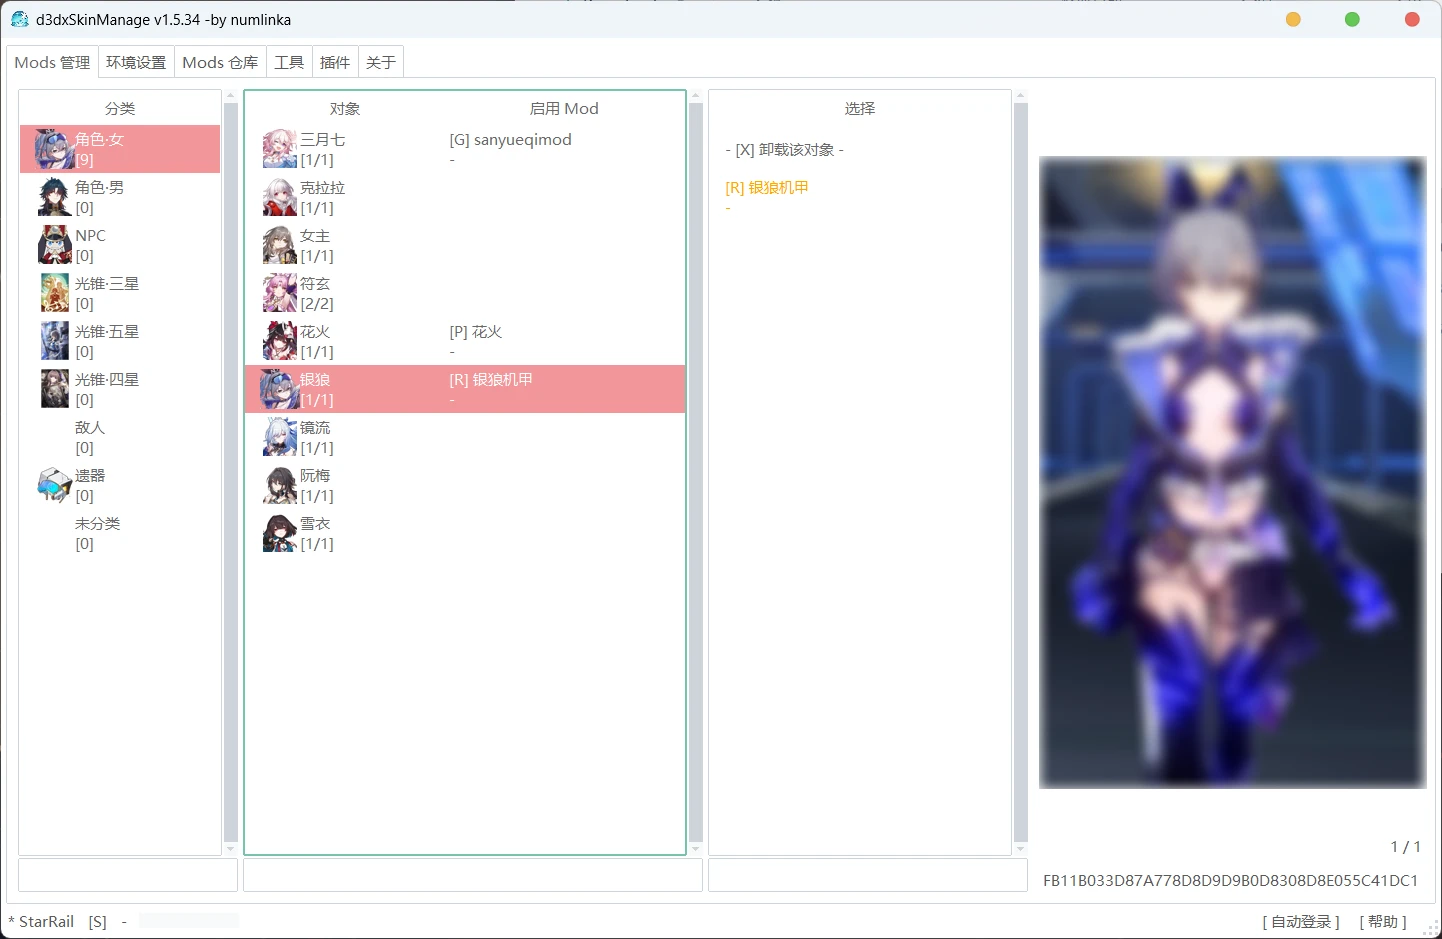1442x939 pixels.
Task: Click the 对象 list scrollbar
Action: (x=696, y=472)
